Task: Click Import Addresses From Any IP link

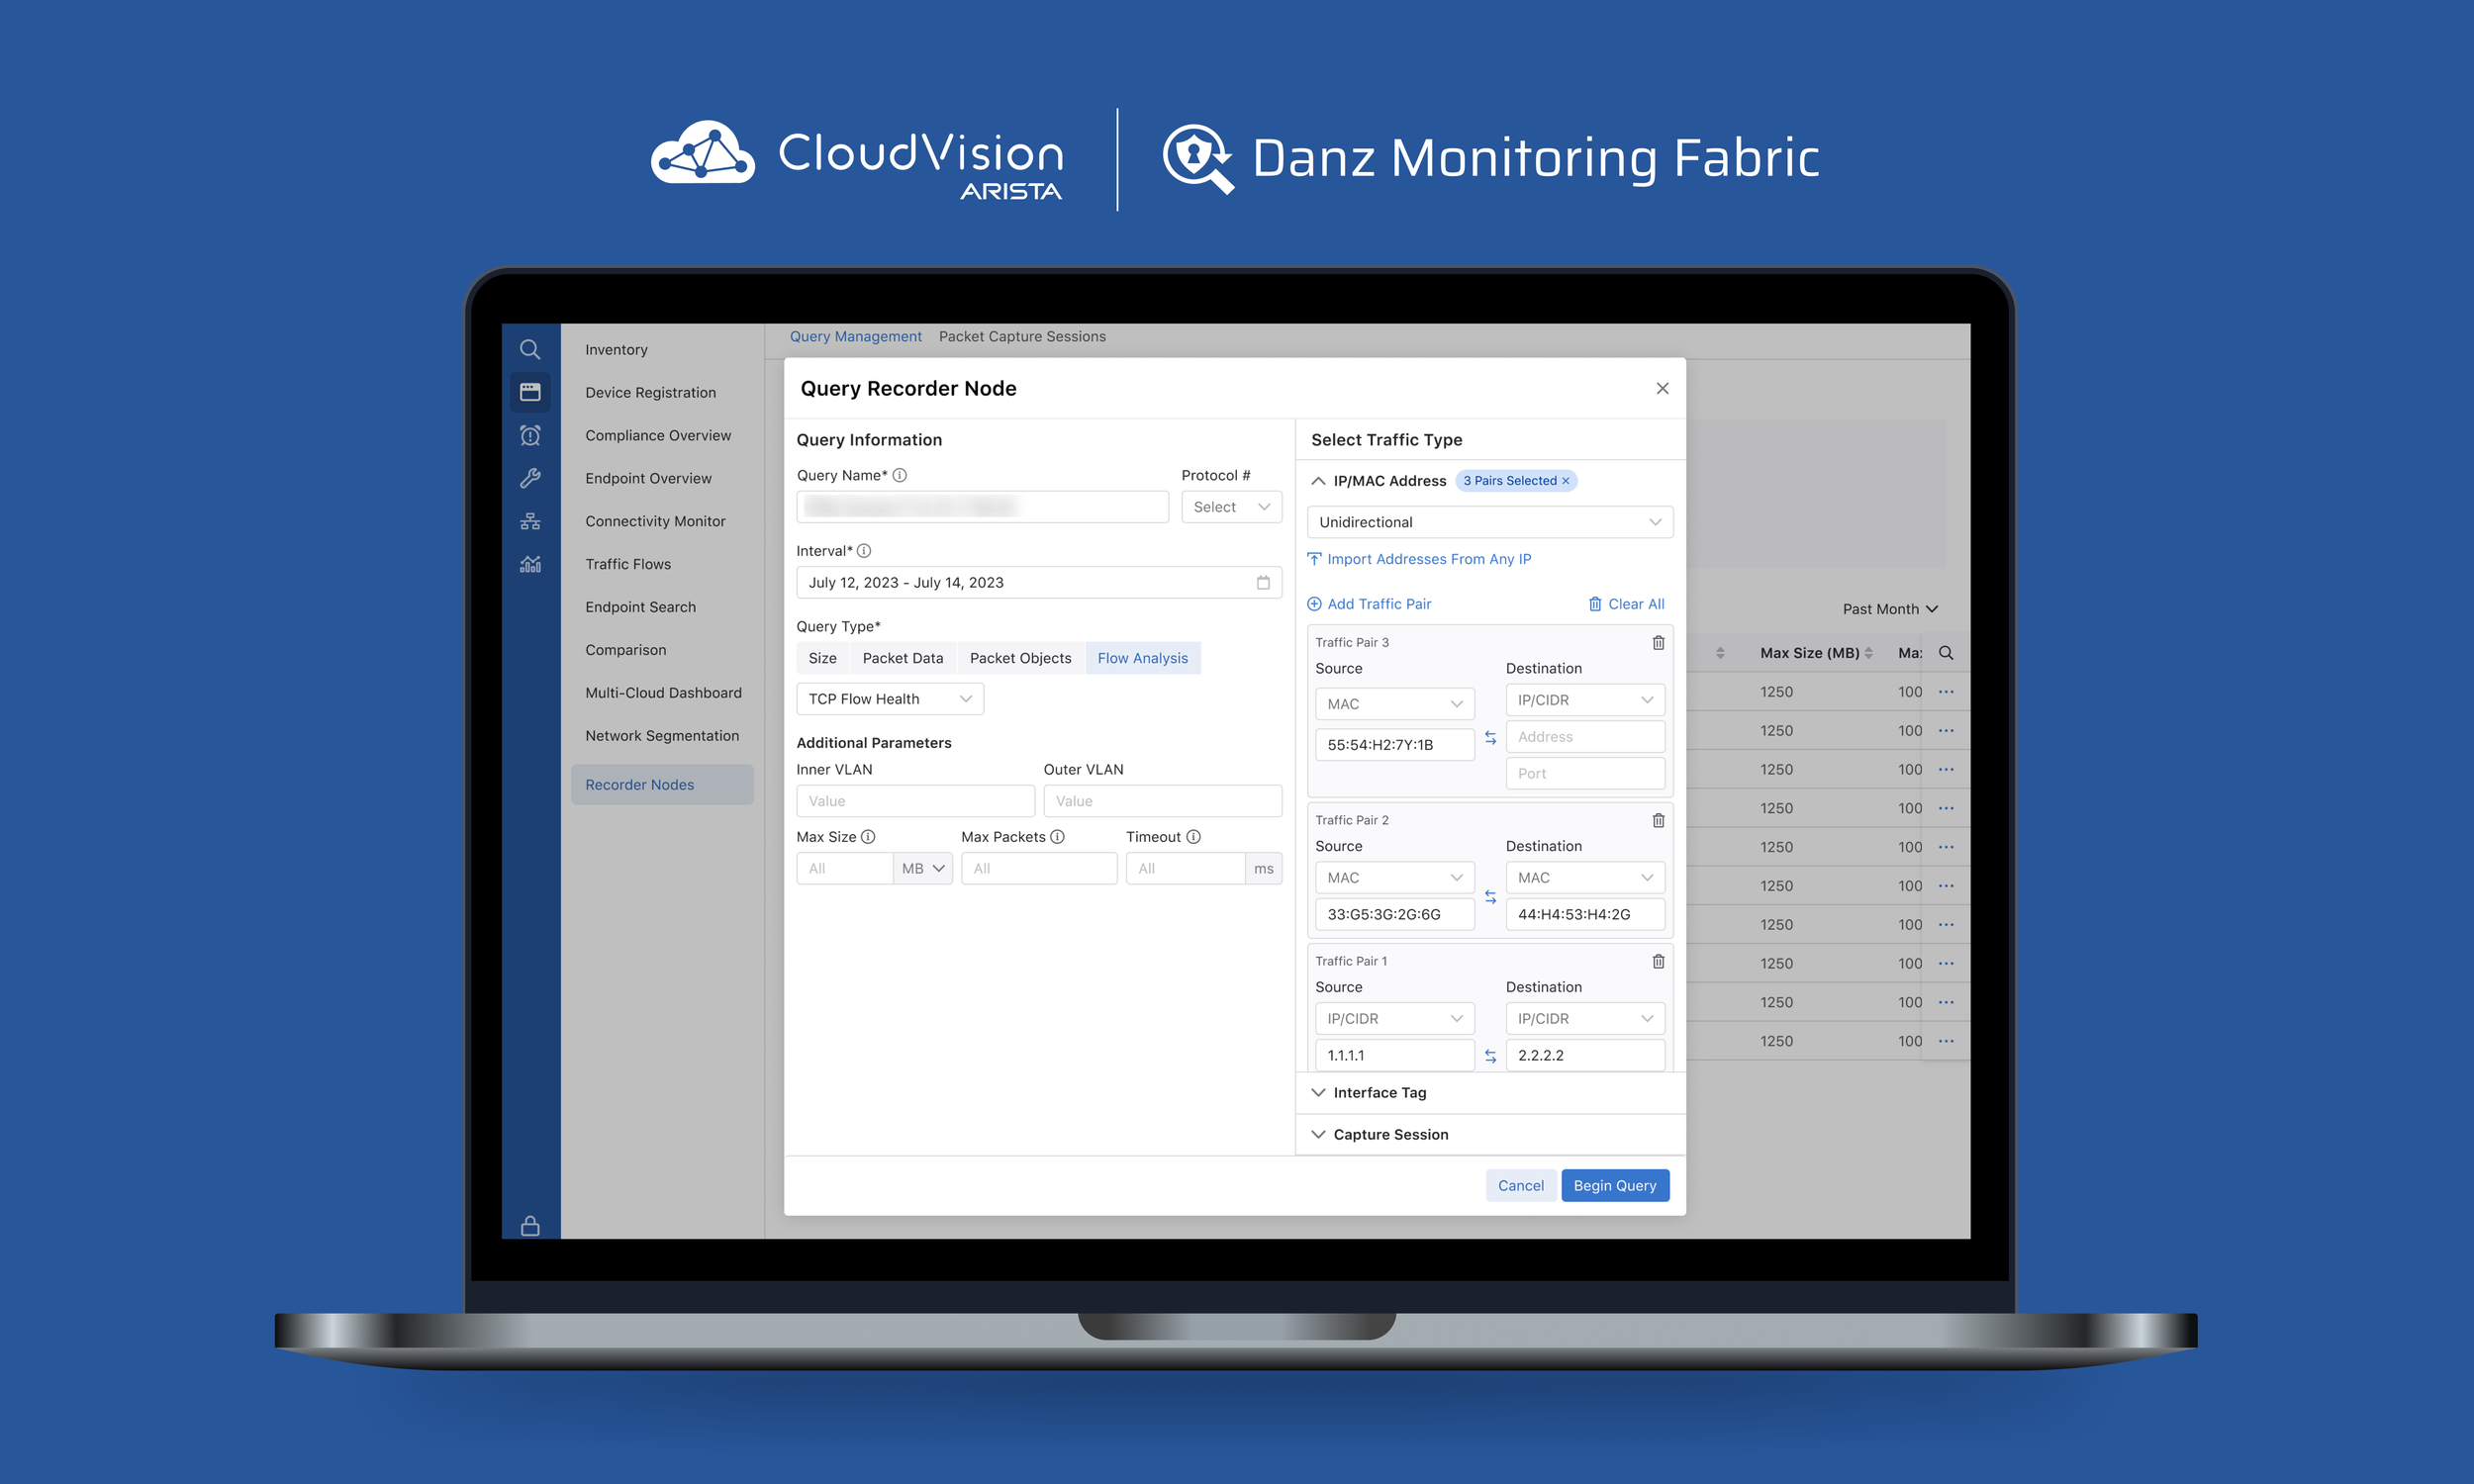Action: tap(1428, 559)
